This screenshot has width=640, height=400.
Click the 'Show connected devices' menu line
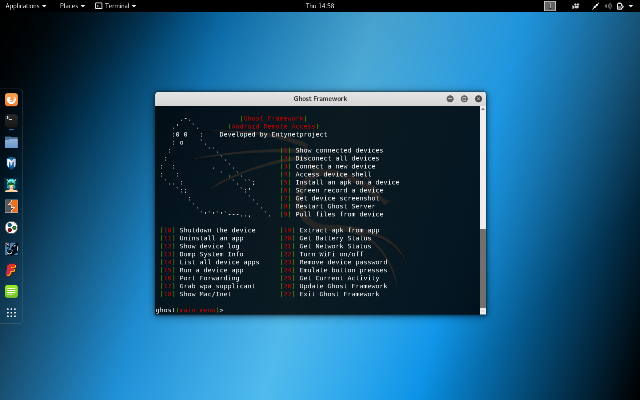pyautogui.click(x=332, y=151)
